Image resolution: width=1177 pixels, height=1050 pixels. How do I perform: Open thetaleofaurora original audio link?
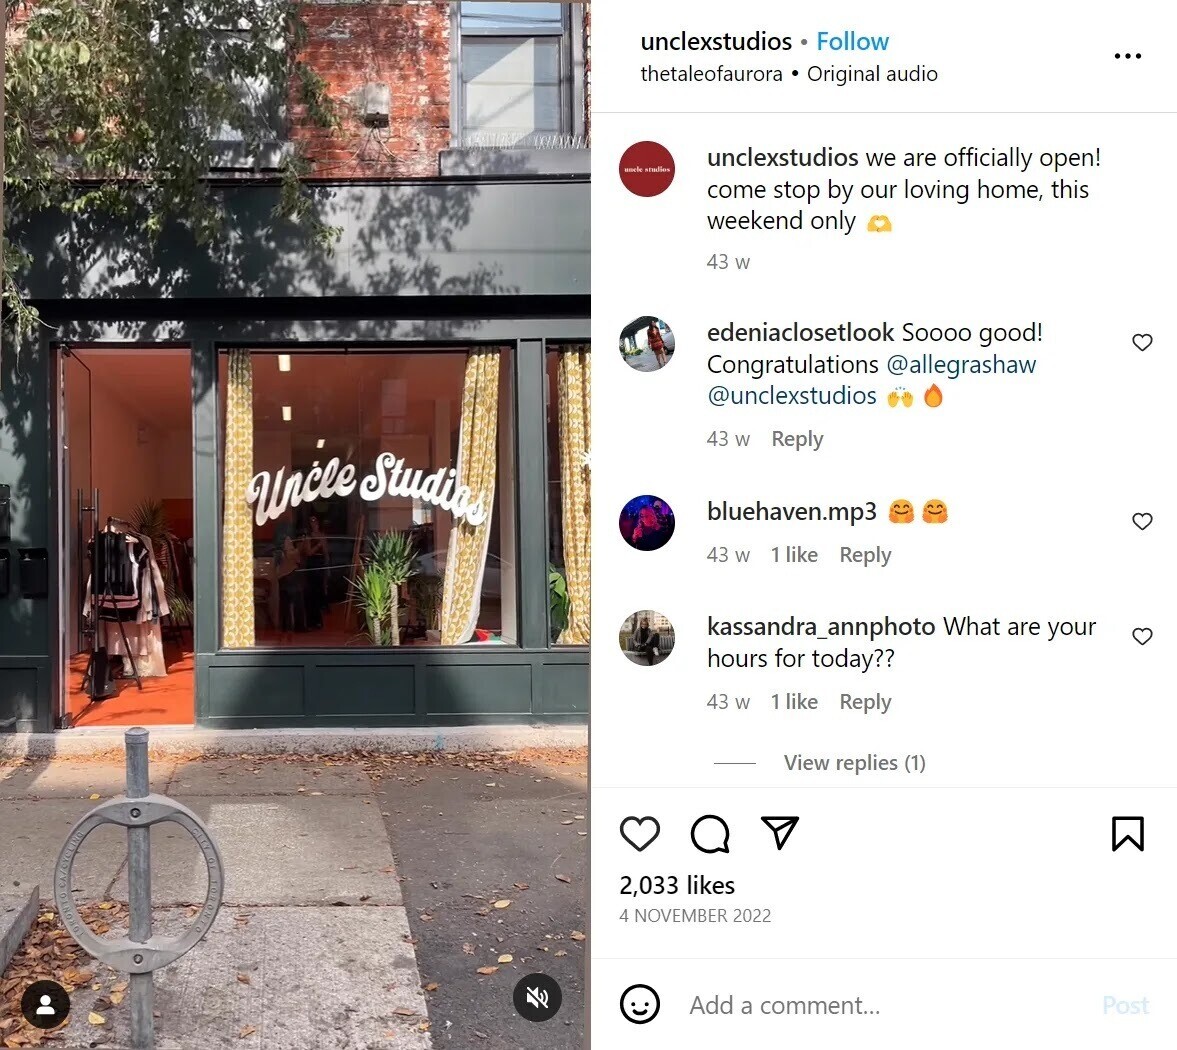(x=789, y=74)
